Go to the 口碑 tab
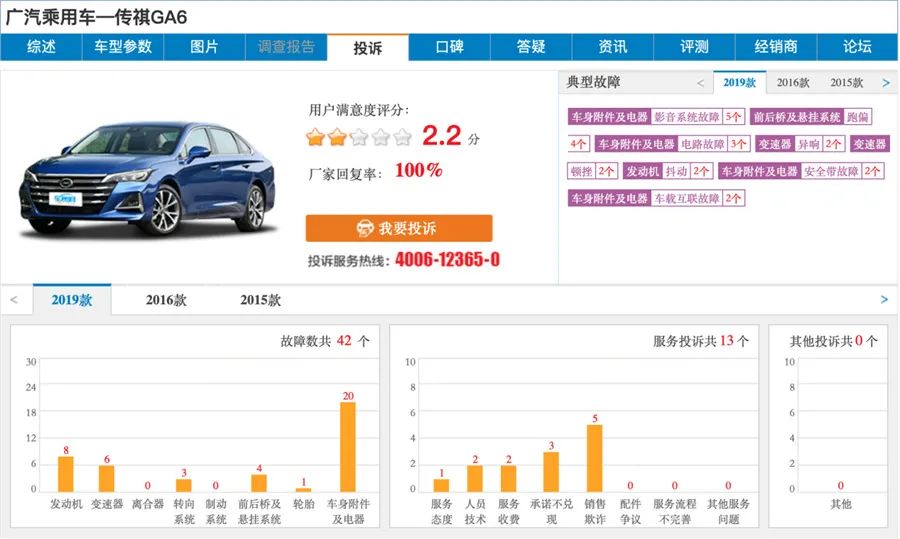 [x=449, y=47]
